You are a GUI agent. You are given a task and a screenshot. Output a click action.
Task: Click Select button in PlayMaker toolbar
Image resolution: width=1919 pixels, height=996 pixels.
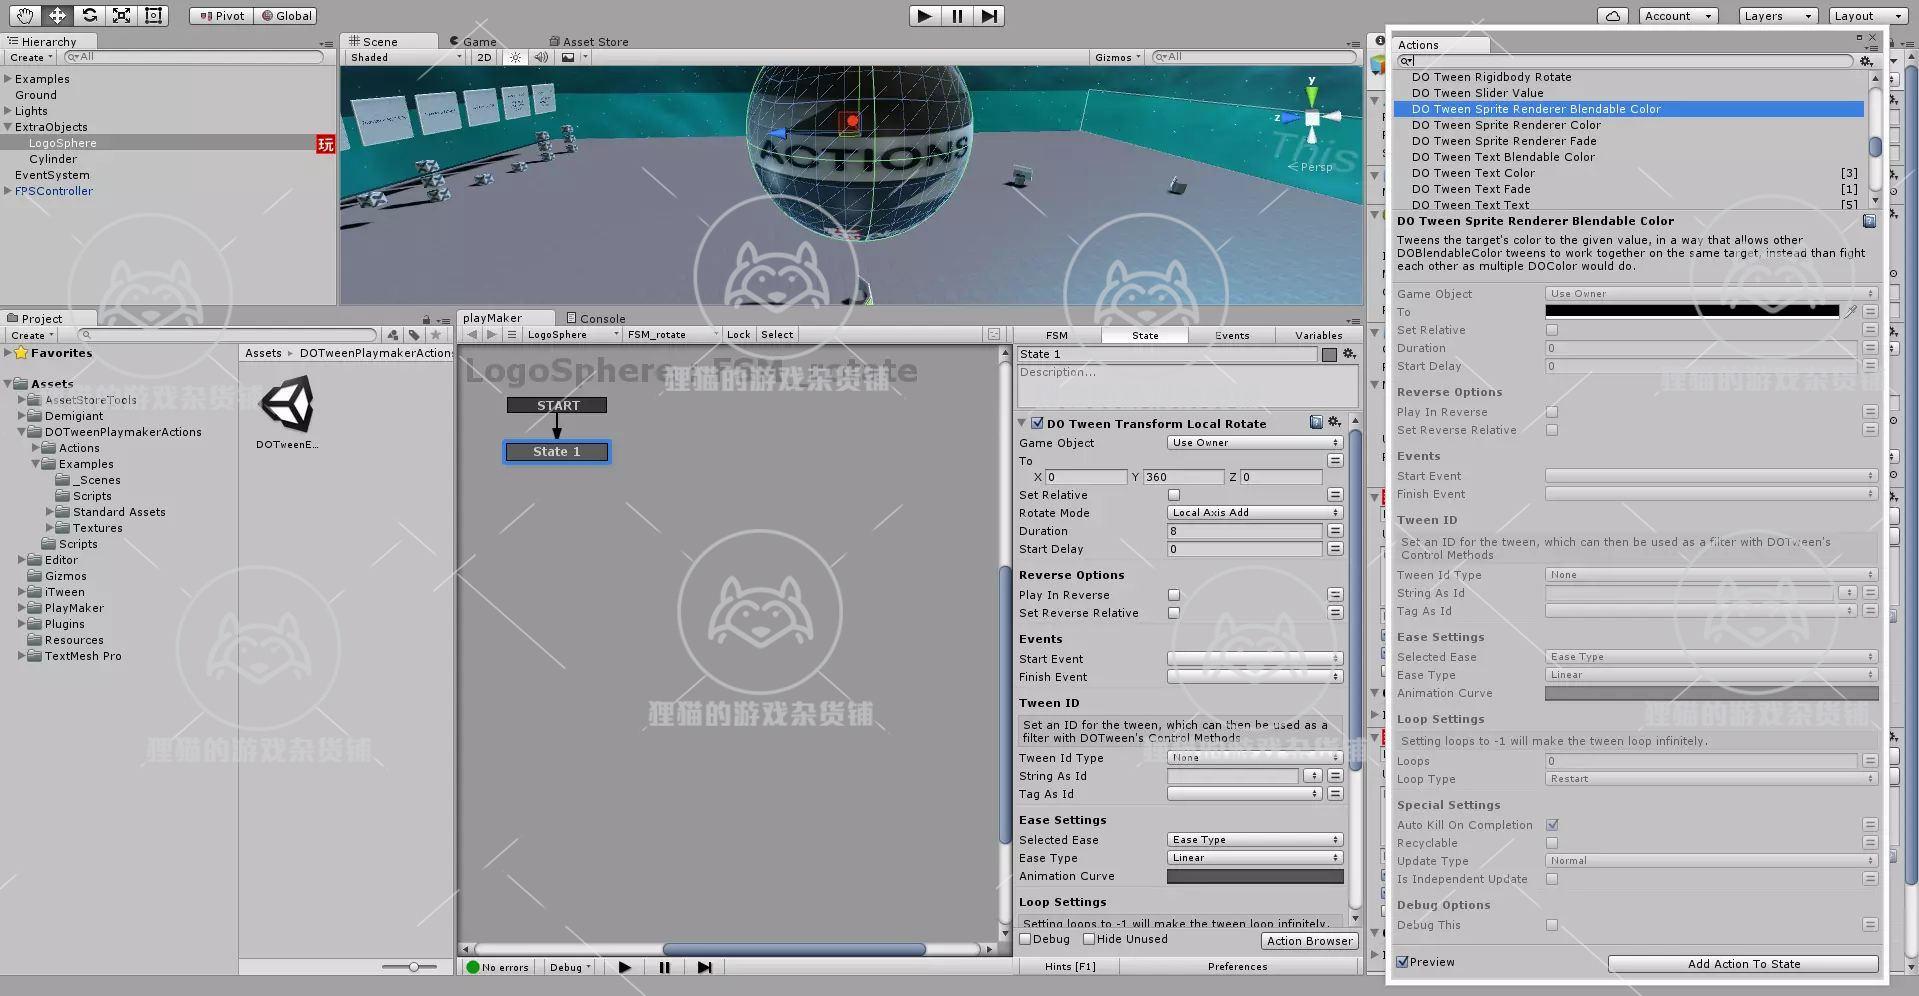pos(777,335)
